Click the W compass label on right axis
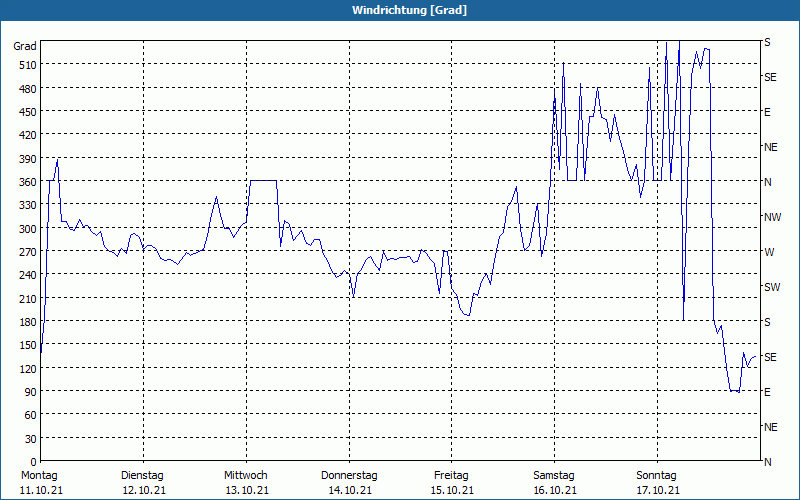The image size is (800, 500). click(768, 252)
